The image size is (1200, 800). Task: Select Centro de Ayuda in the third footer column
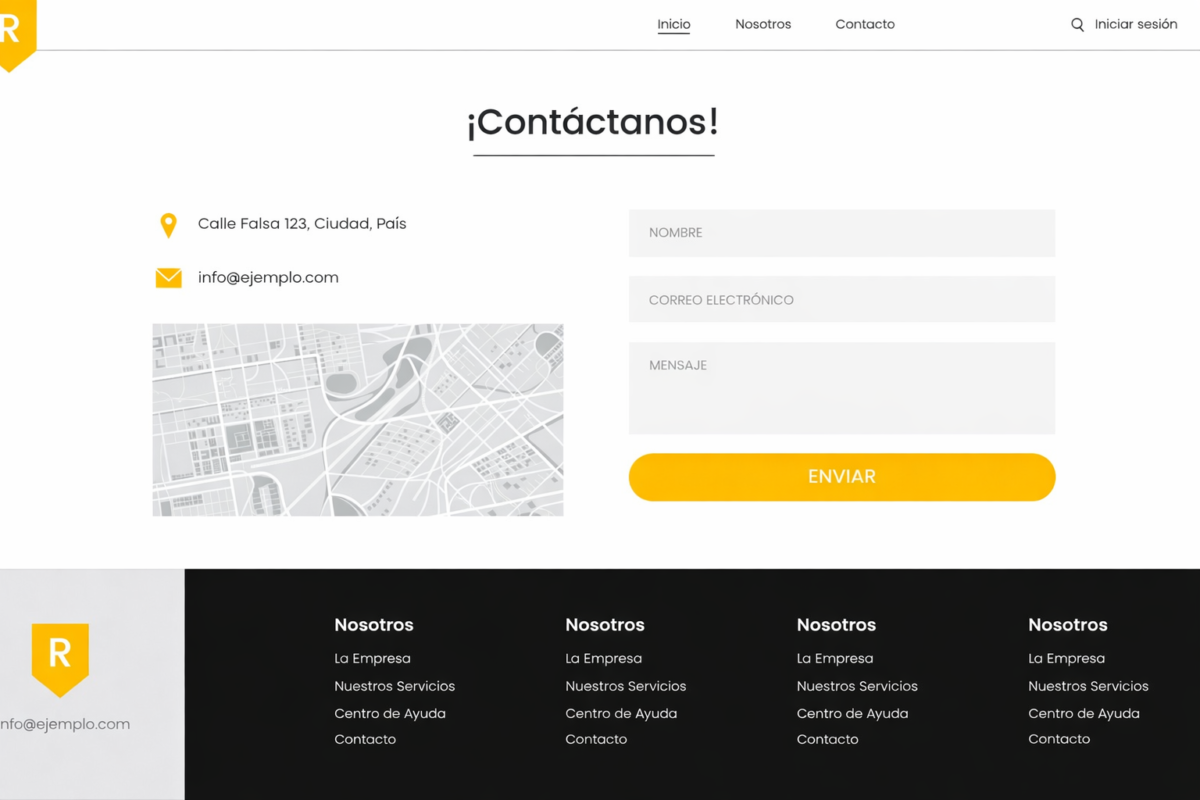point(852,713)
